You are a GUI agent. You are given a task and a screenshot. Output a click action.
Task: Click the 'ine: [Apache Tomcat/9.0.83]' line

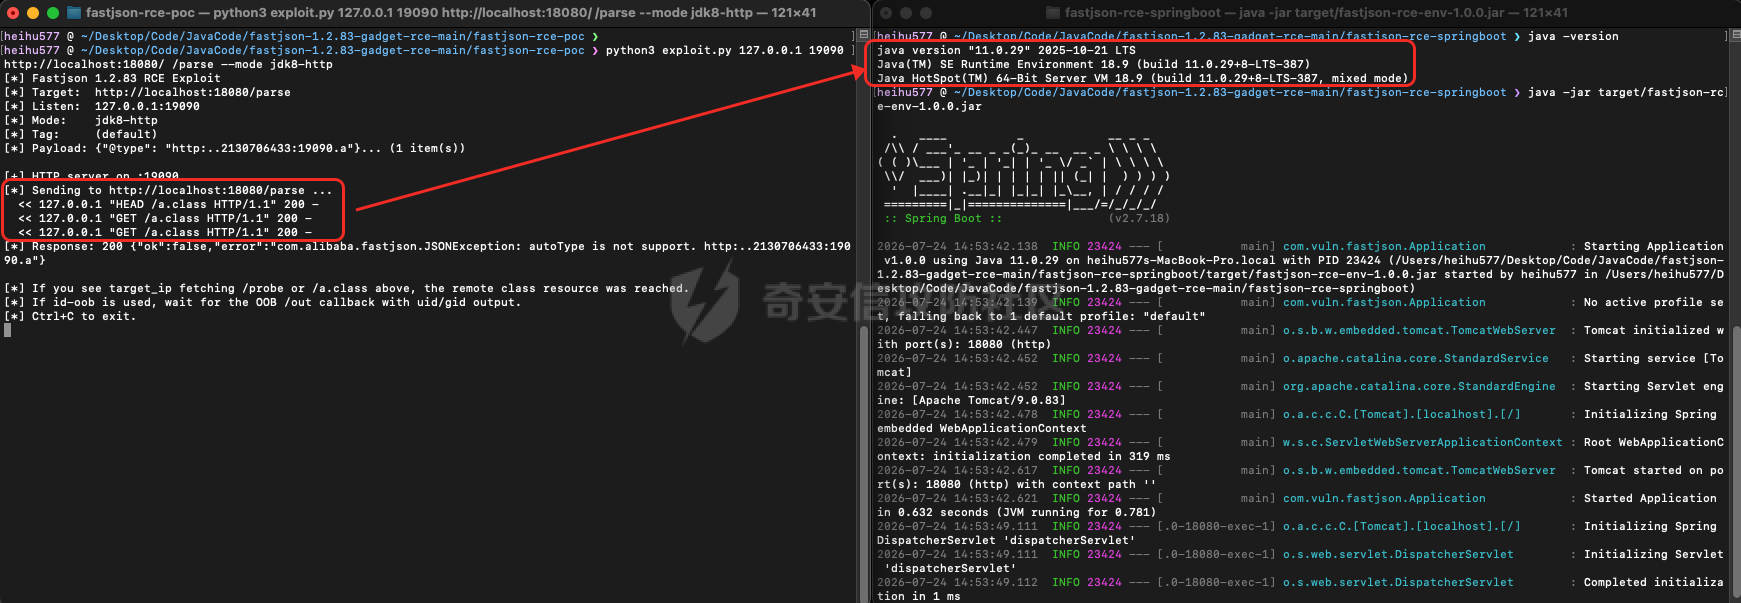tap(971, 400)
